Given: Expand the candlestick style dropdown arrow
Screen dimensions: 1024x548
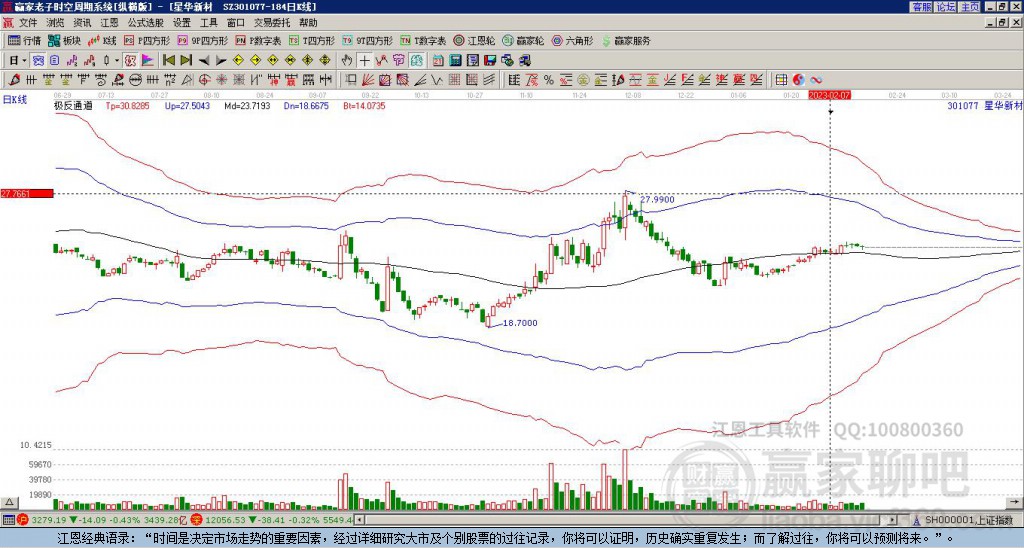Looking at the screenshot, I should [117, 60].
